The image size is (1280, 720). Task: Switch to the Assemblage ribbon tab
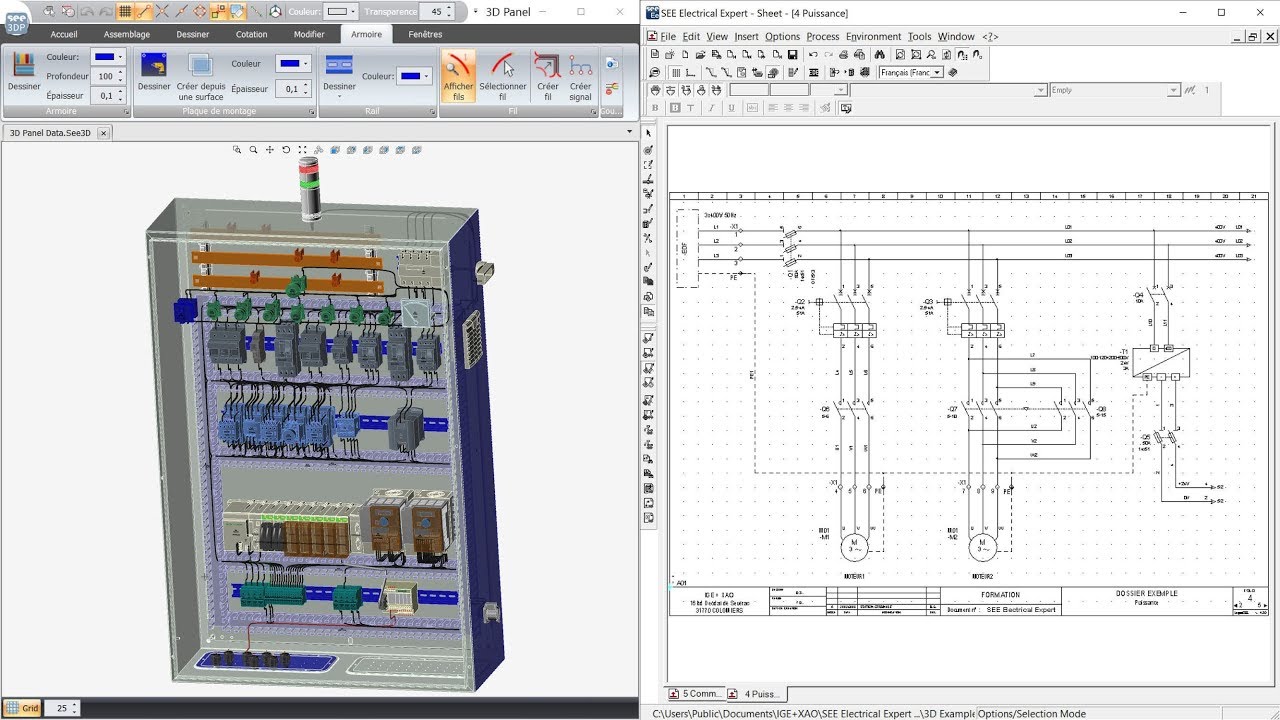[x=126, y=33]
